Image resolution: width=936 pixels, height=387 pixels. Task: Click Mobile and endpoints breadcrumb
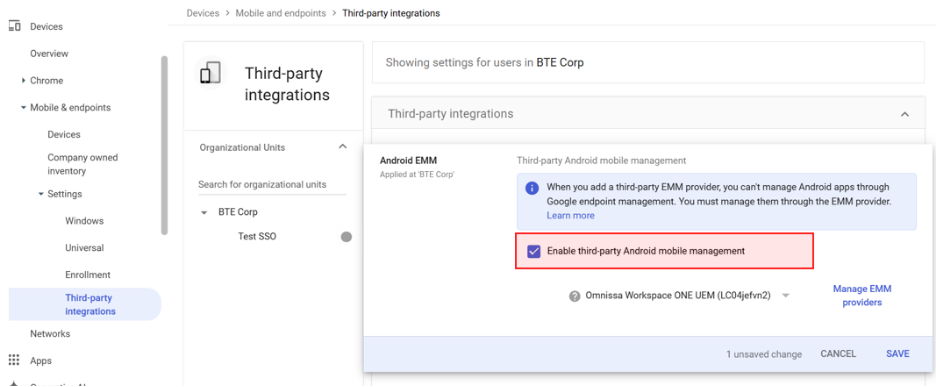(x=281, y=13)
